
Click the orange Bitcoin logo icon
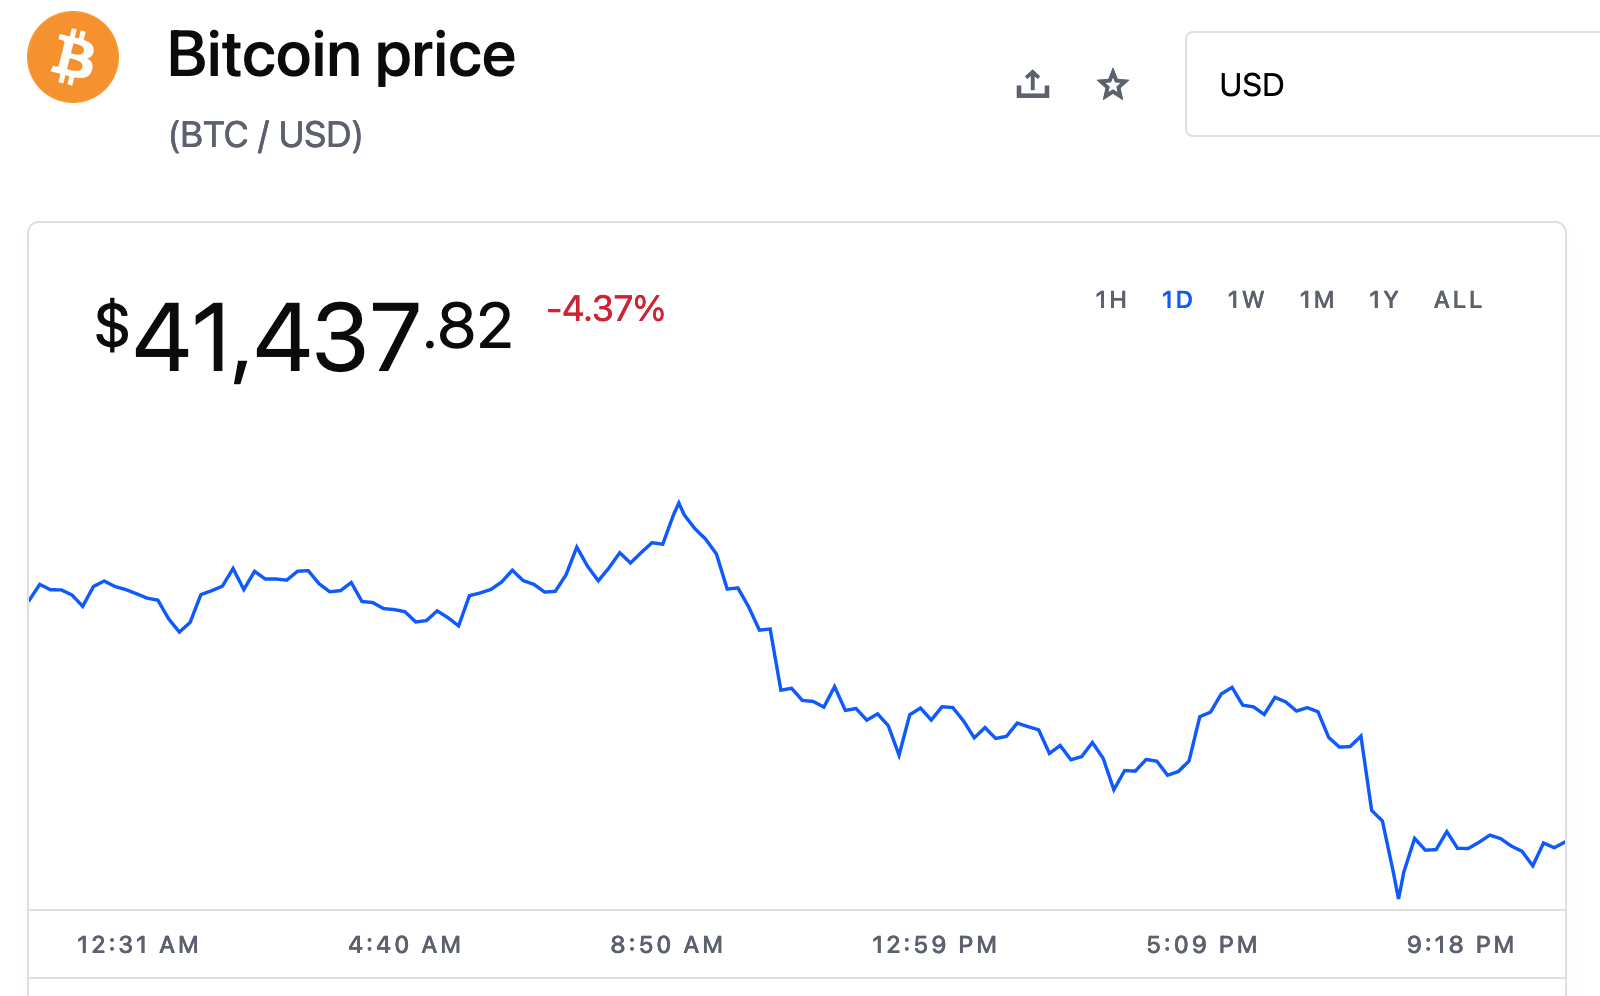[73, 57]
